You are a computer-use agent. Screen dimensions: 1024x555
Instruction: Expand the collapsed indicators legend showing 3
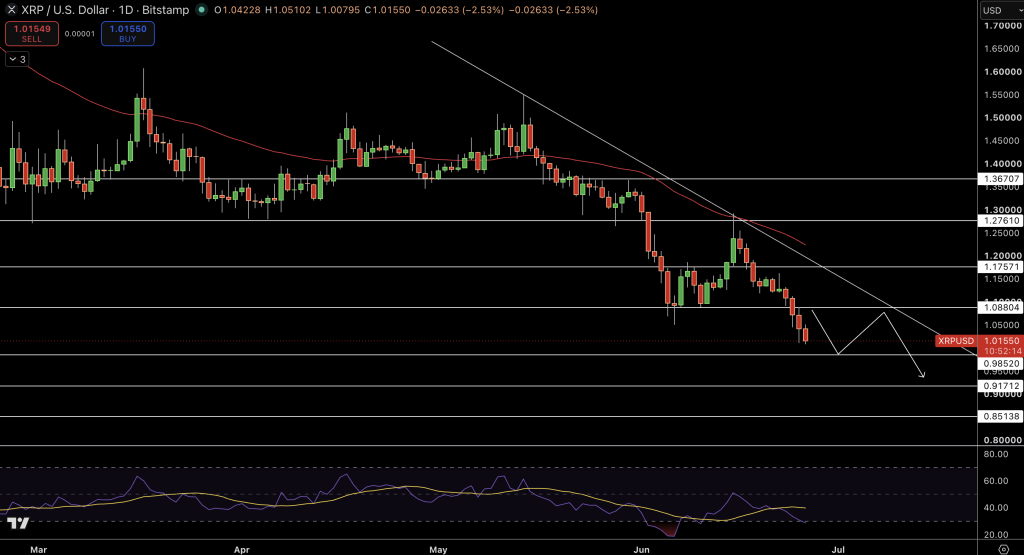pos(18,59)
